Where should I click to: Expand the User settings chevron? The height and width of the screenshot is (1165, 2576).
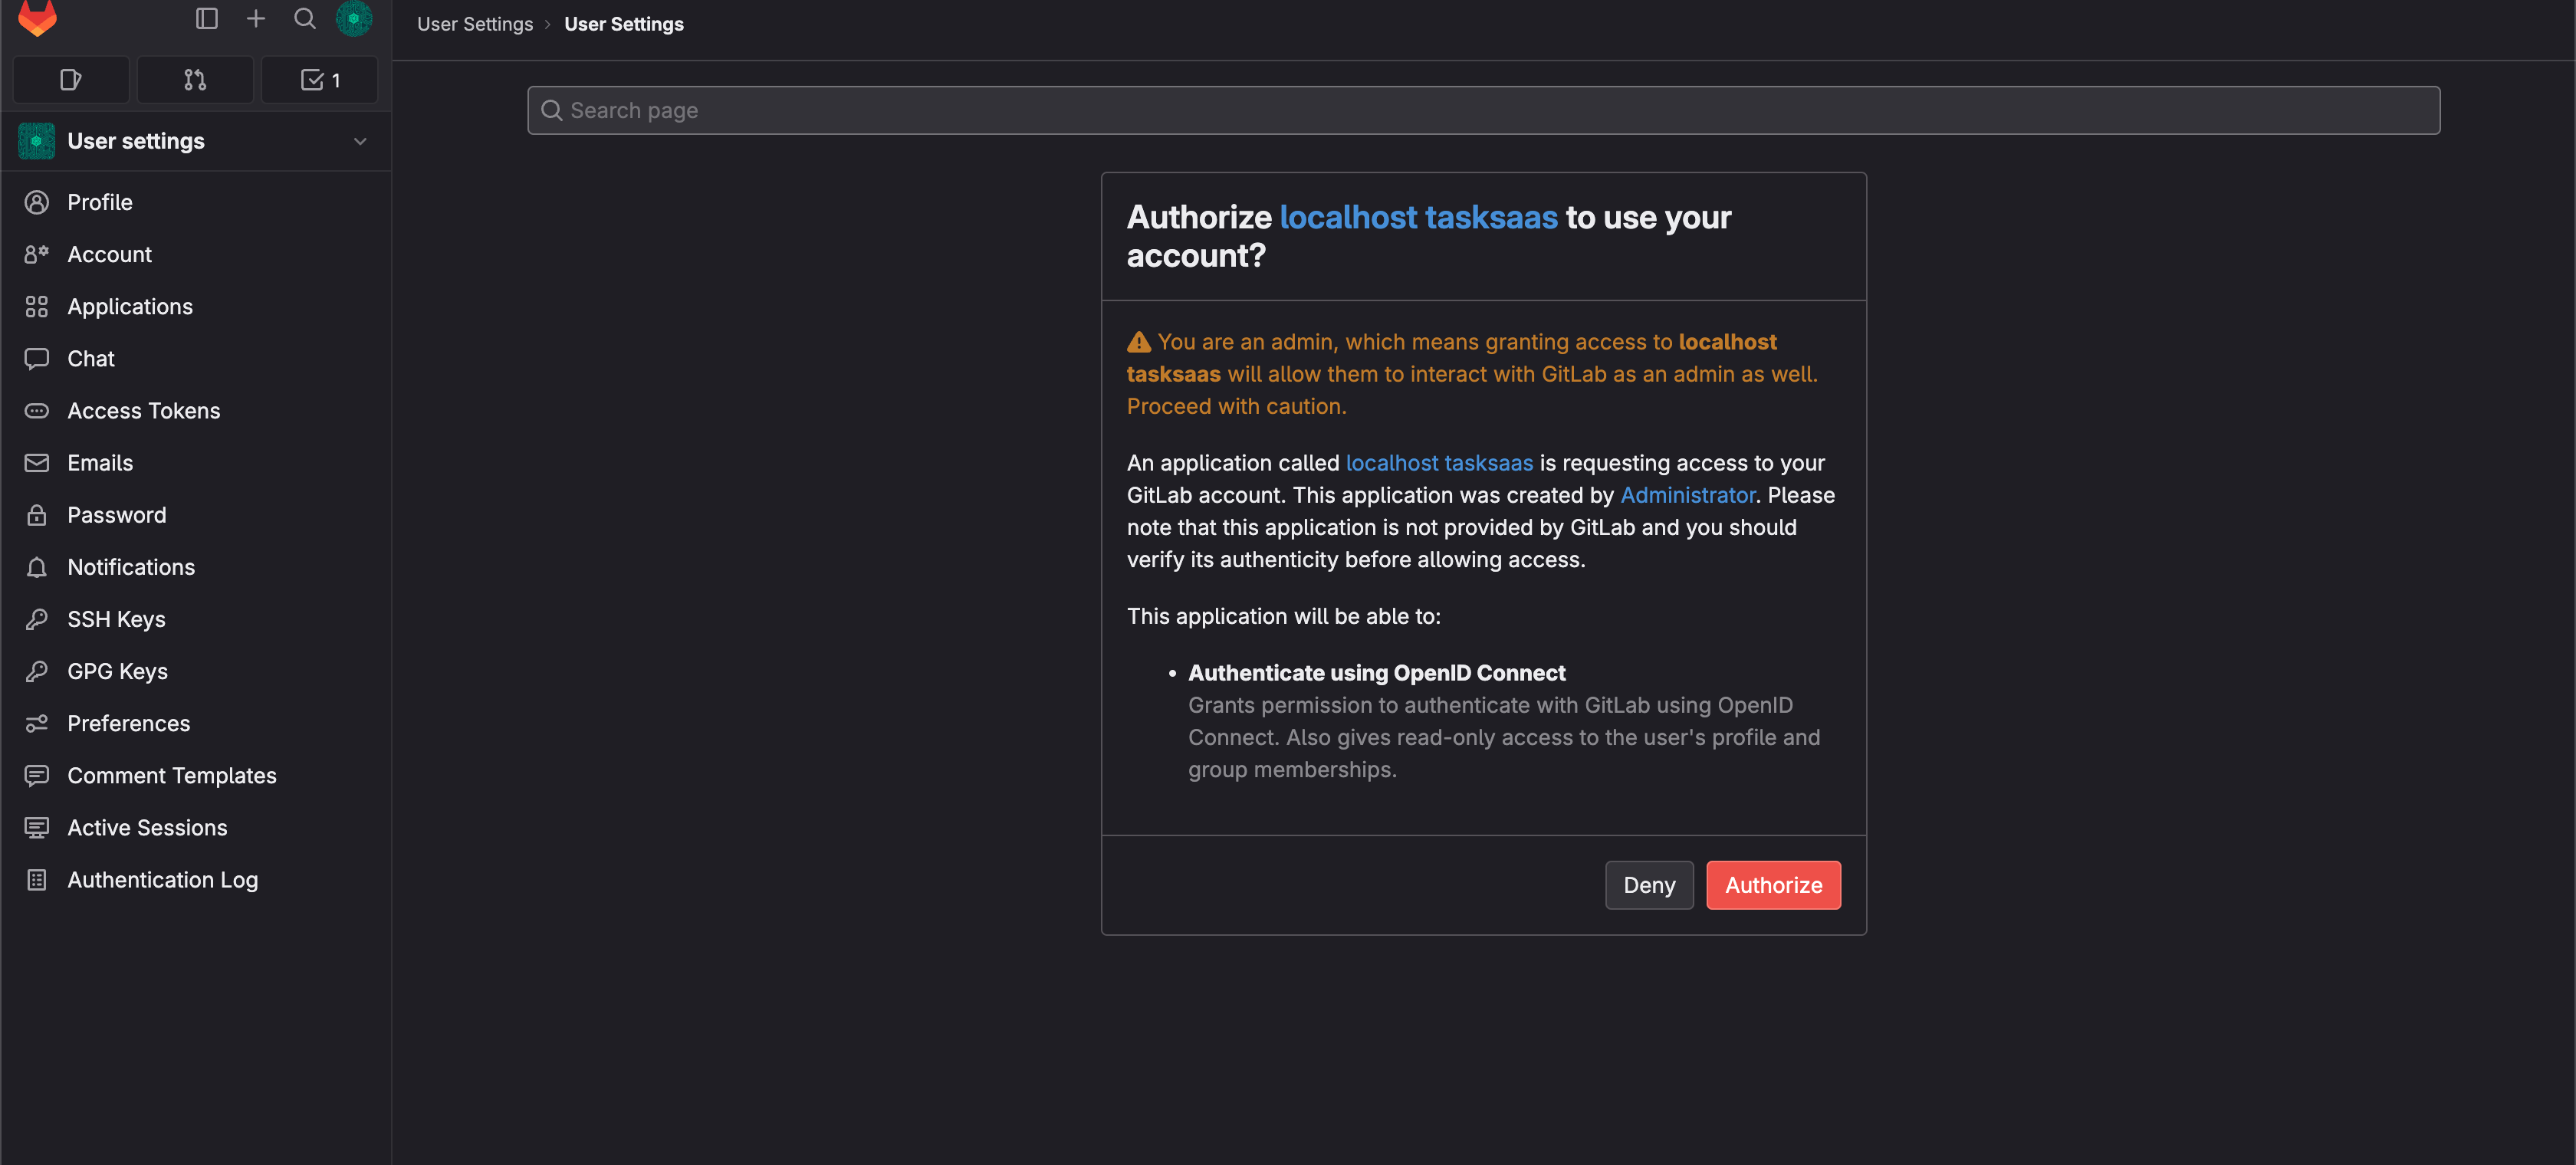(360, 141)
